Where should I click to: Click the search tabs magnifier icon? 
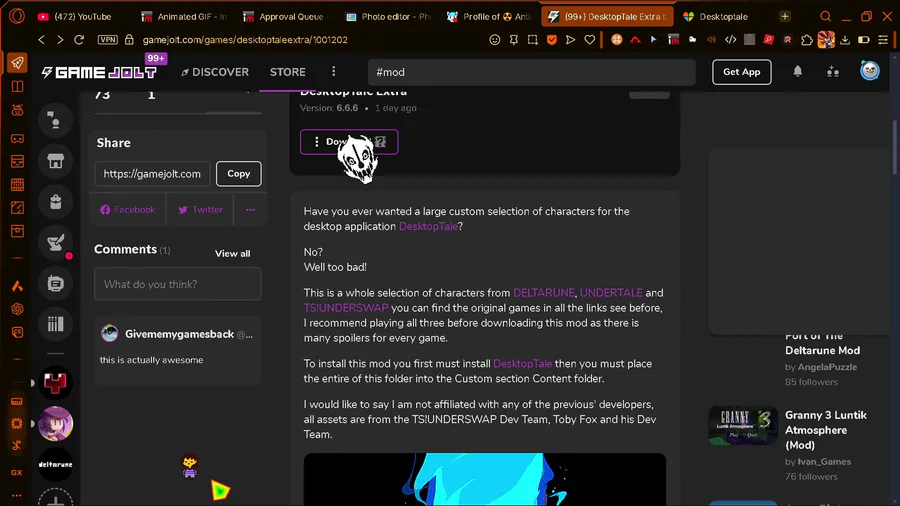coord(825,17)
